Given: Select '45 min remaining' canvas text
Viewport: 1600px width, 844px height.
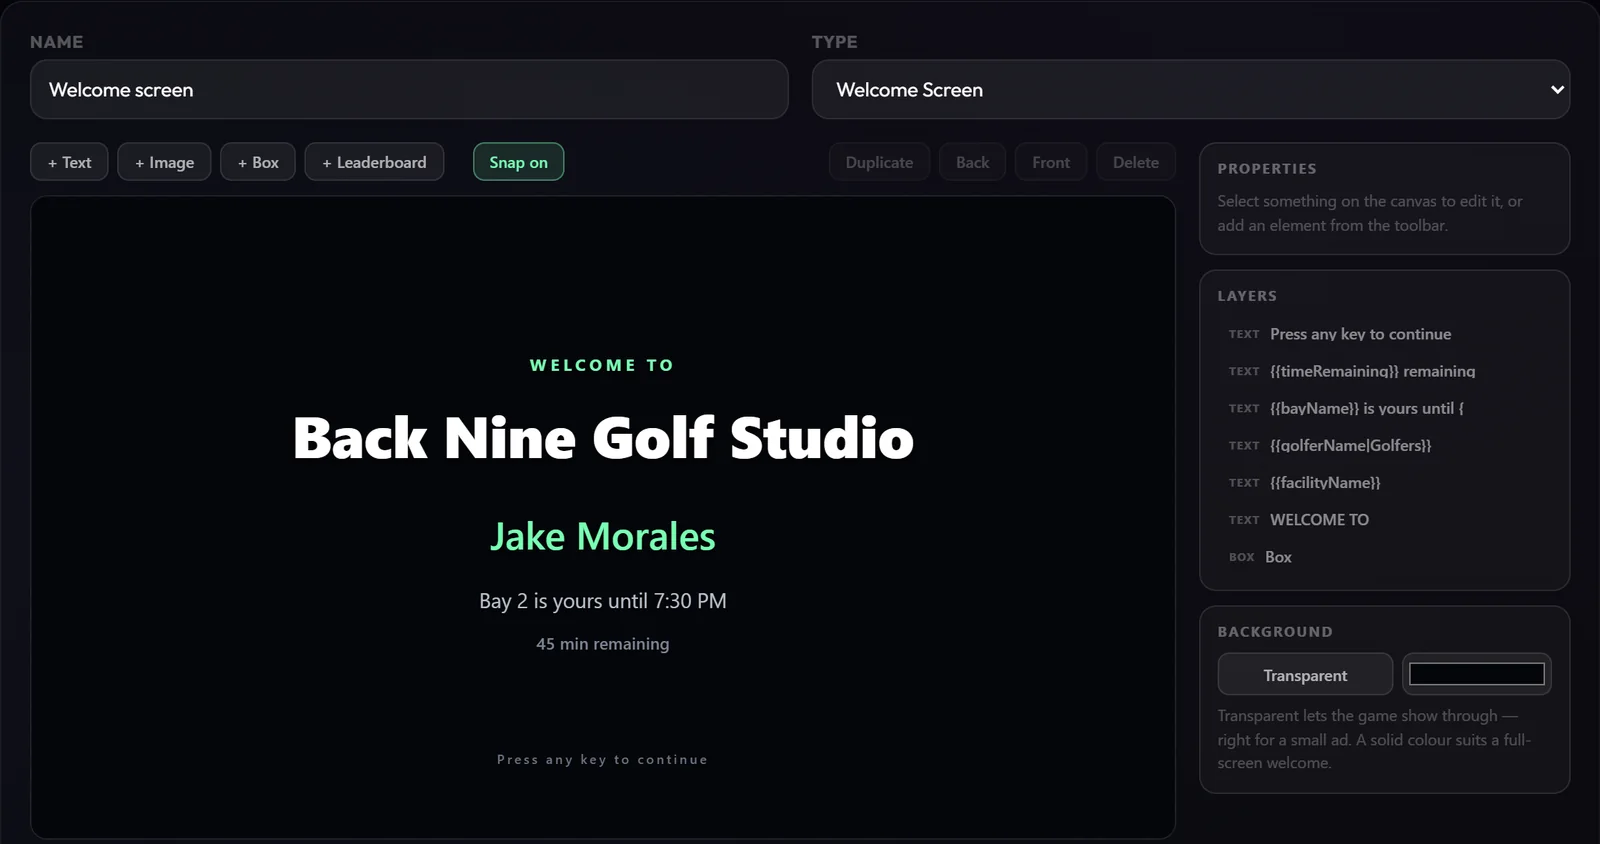Looking at the screenshot, I should 603,644.
